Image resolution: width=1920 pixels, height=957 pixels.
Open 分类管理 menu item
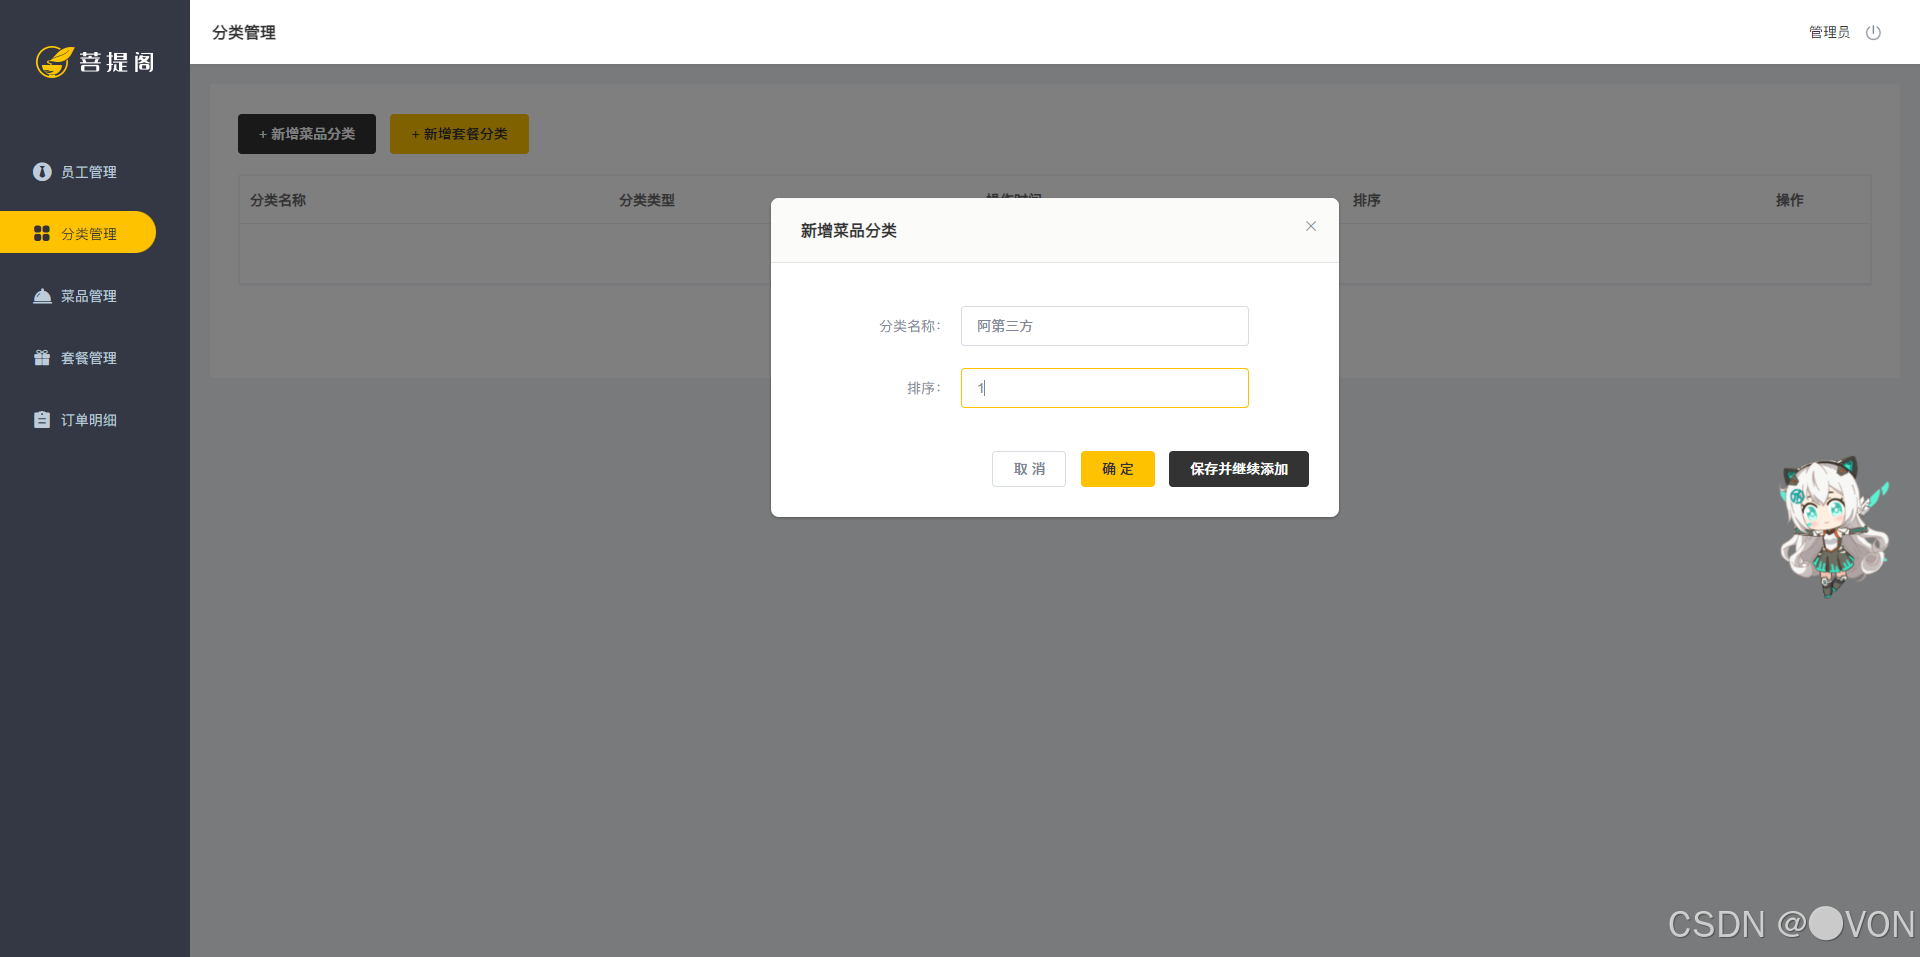(78, 232)
